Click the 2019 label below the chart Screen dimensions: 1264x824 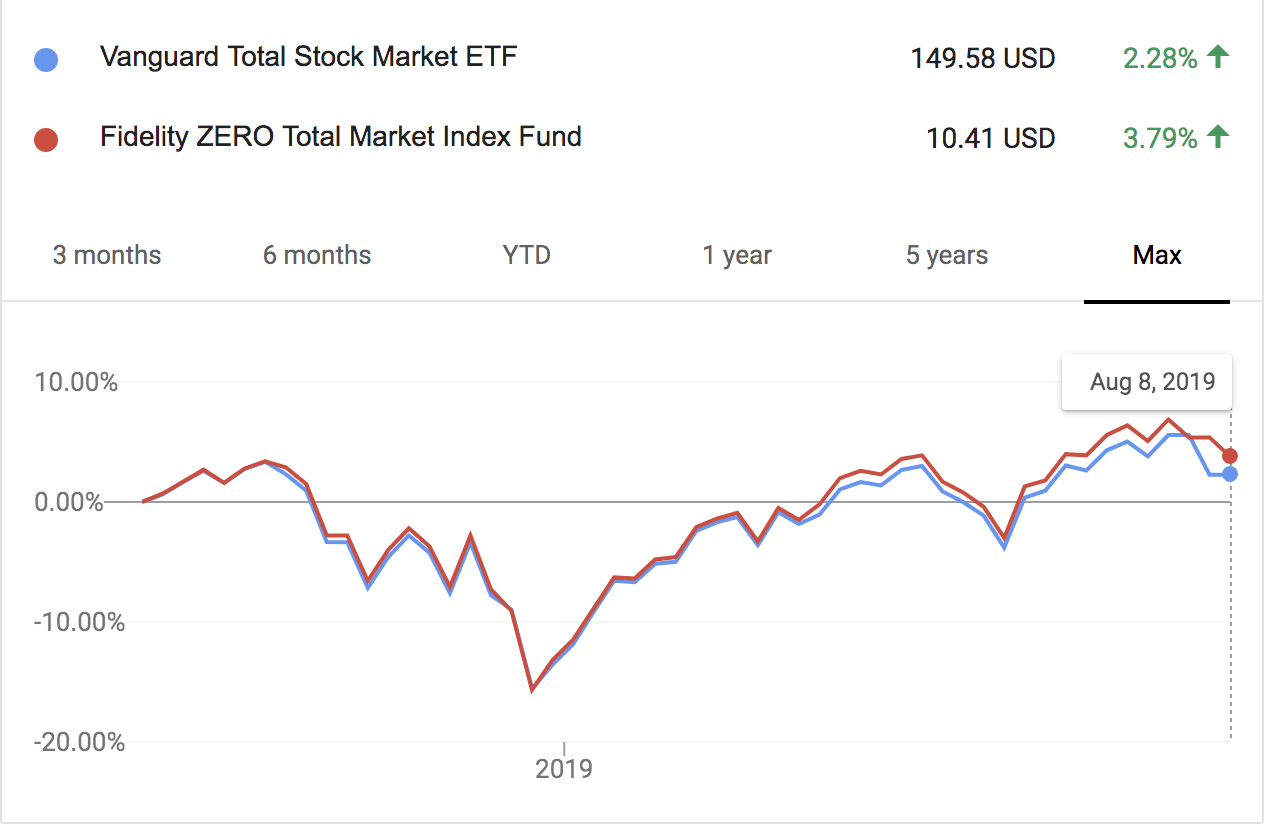564,769
